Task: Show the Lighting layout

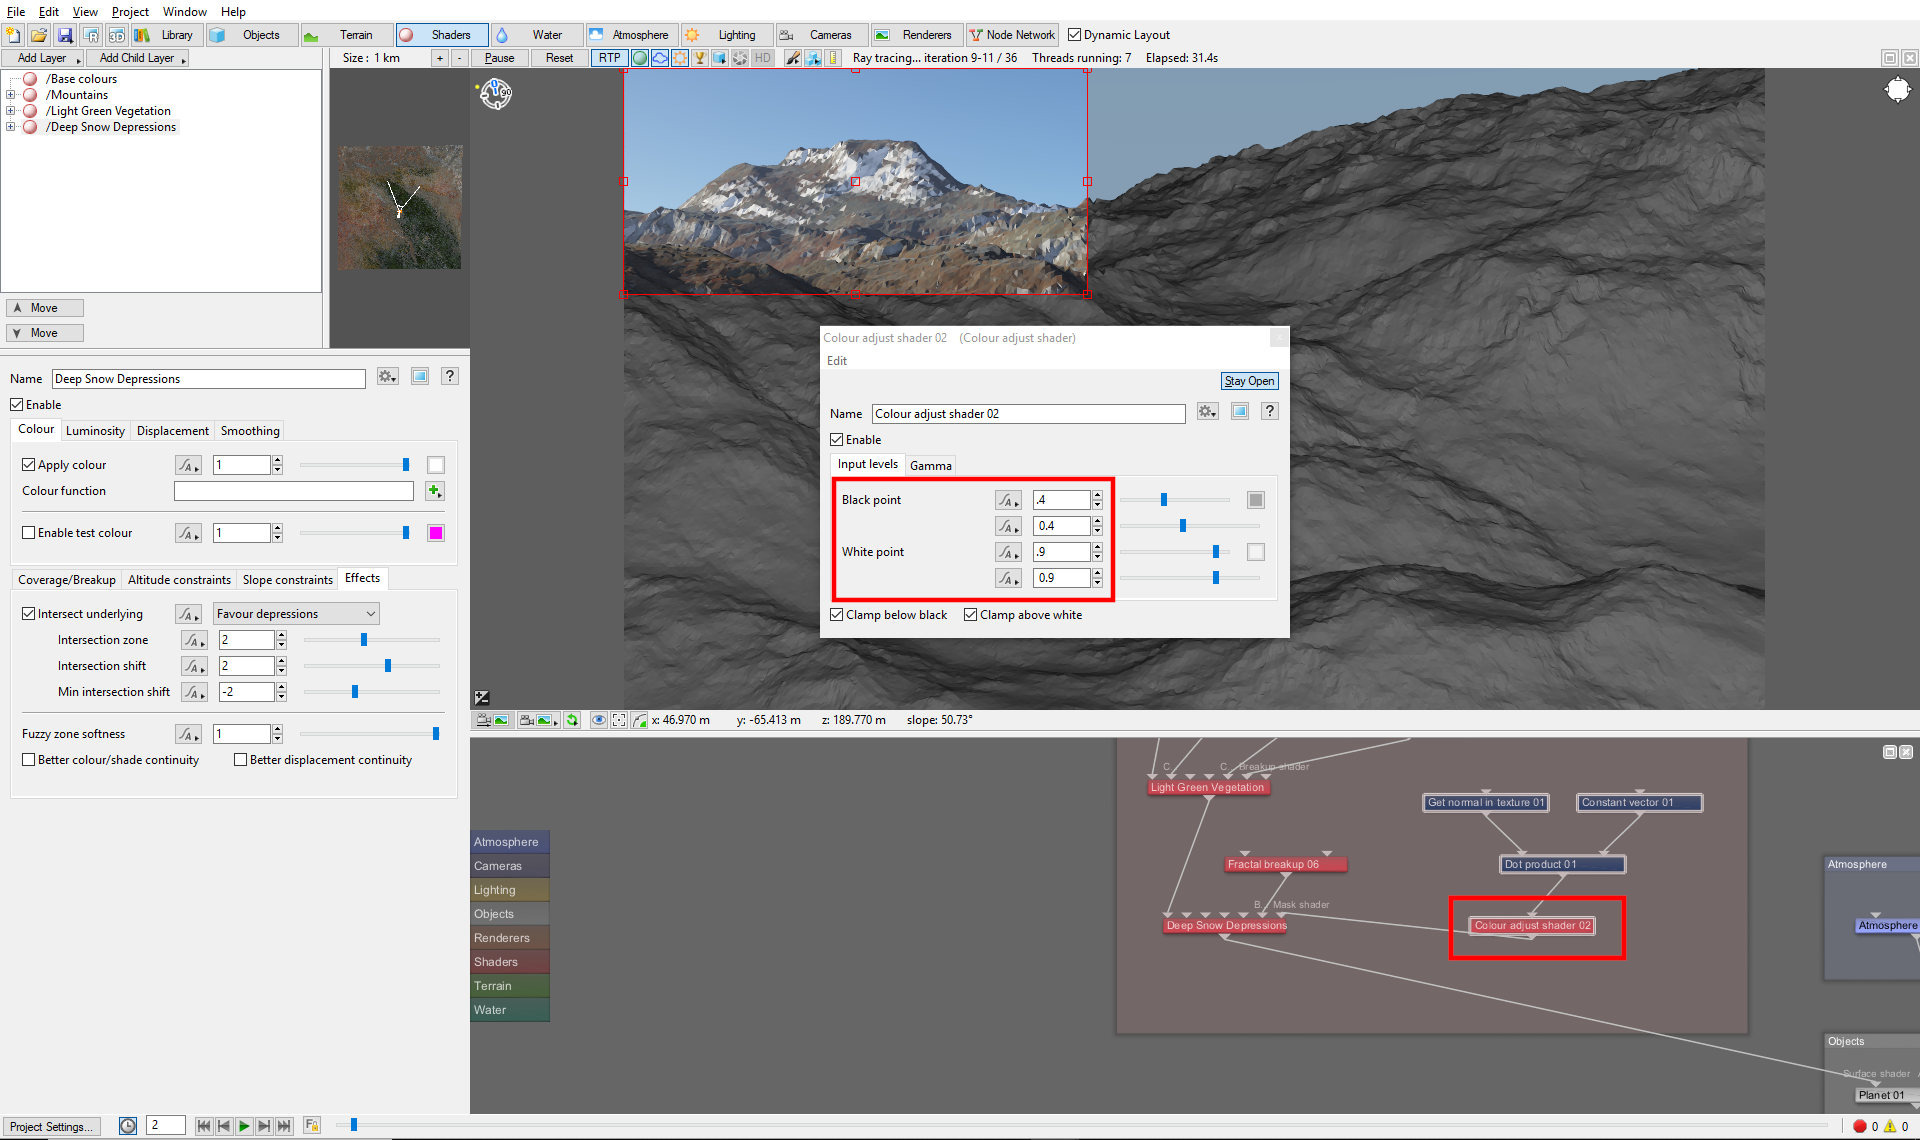Action: coord(726,35)
